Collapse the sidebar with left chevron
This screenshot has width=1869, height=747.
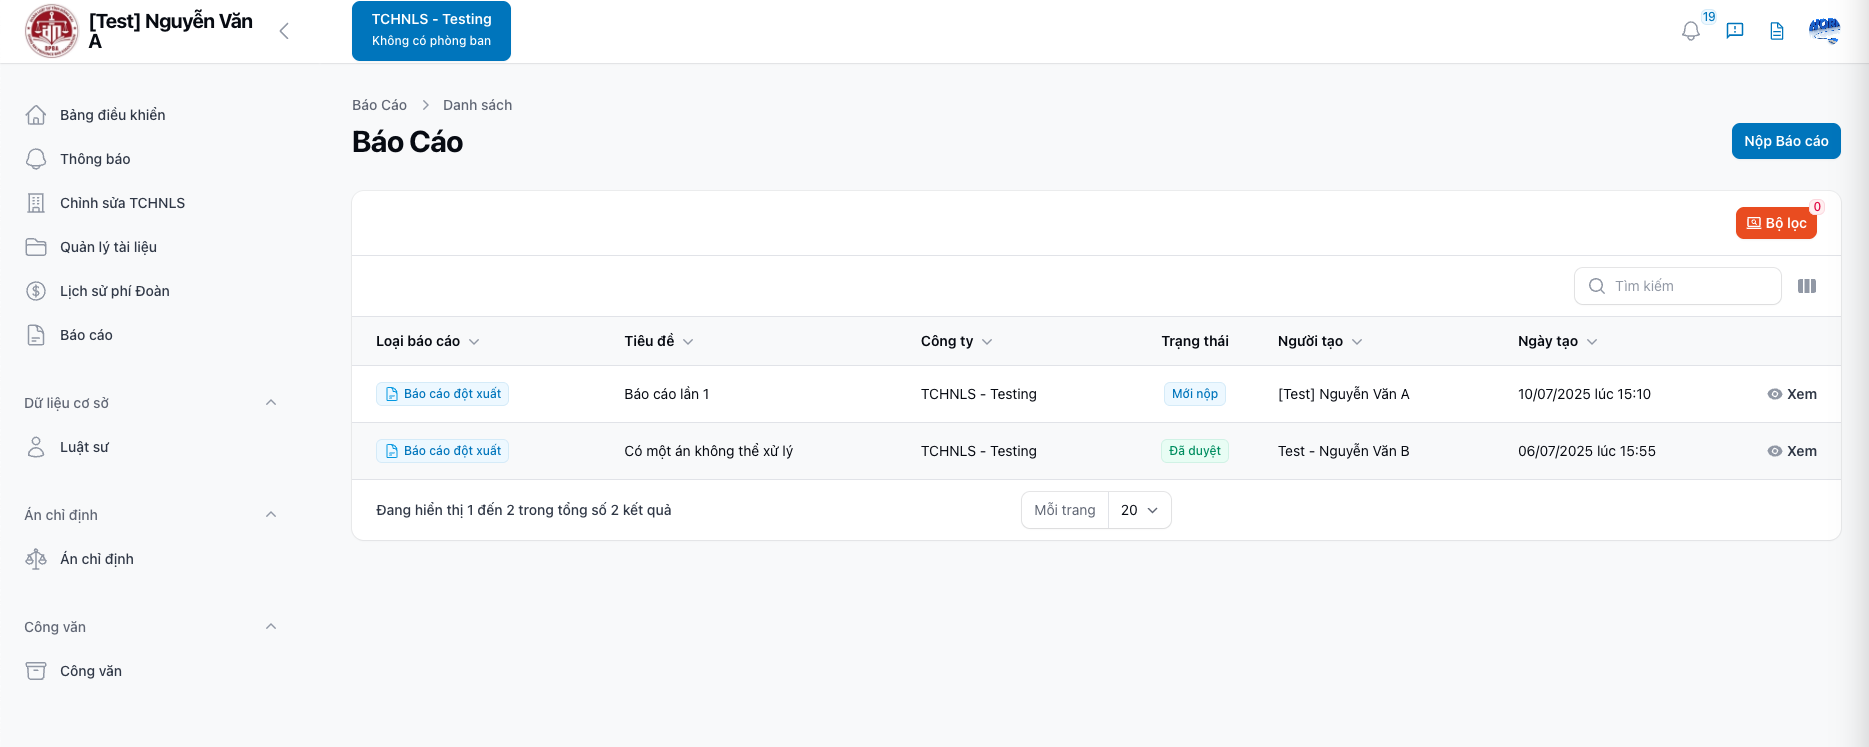pos(284,31)
